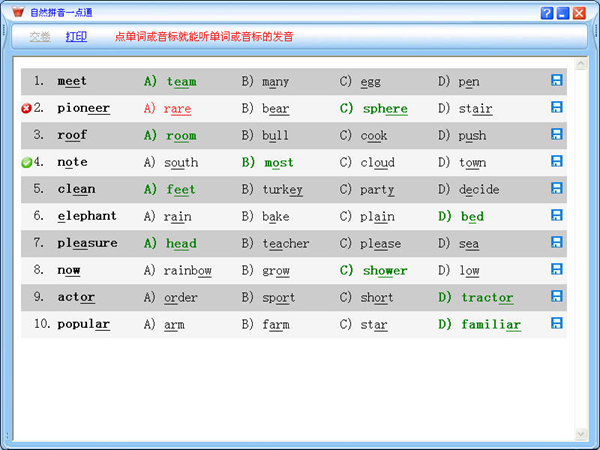This screenshot has width=600, height=450.
Task: Click the save icon in the clean row
Action: point(556,188)
